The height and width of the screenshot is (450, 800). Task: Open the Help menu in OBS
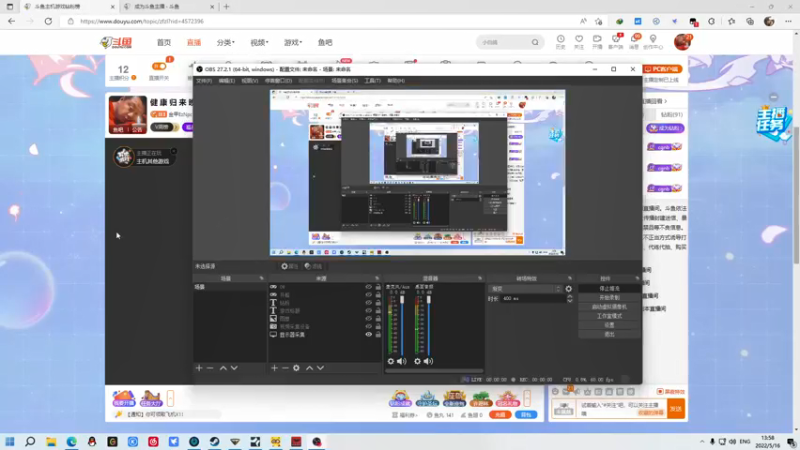click(396, 81)
